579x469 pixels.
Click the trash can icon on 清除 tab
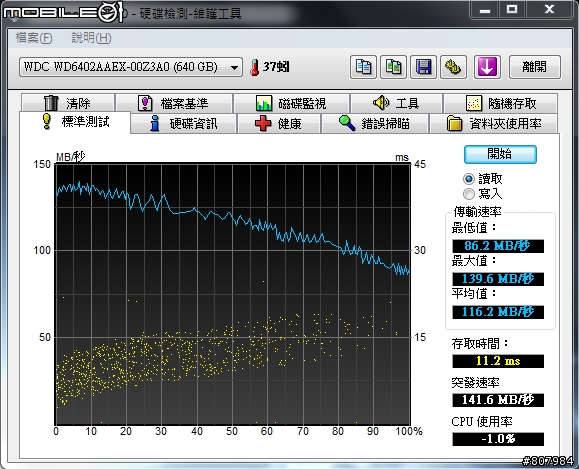click(x=51, y=103)
